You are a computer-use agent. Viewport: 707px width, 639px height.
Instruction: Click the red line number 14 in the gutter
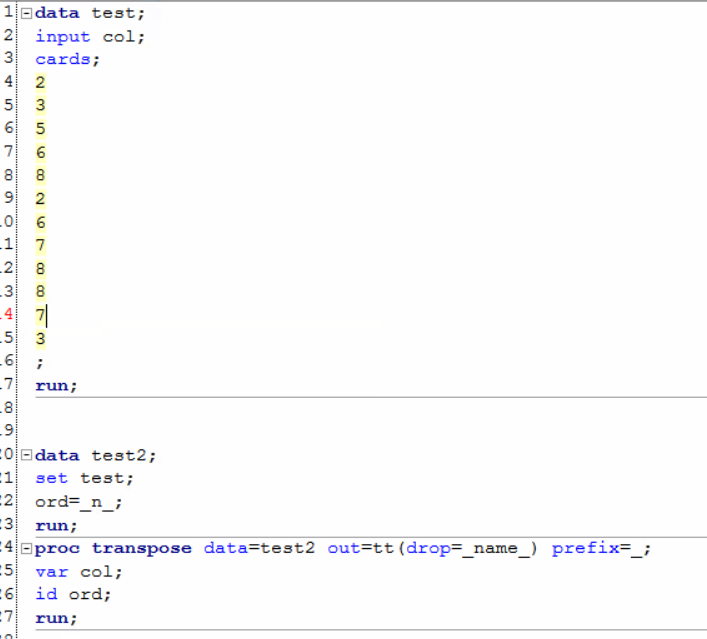pyautogui.click(x=6, y=314)
